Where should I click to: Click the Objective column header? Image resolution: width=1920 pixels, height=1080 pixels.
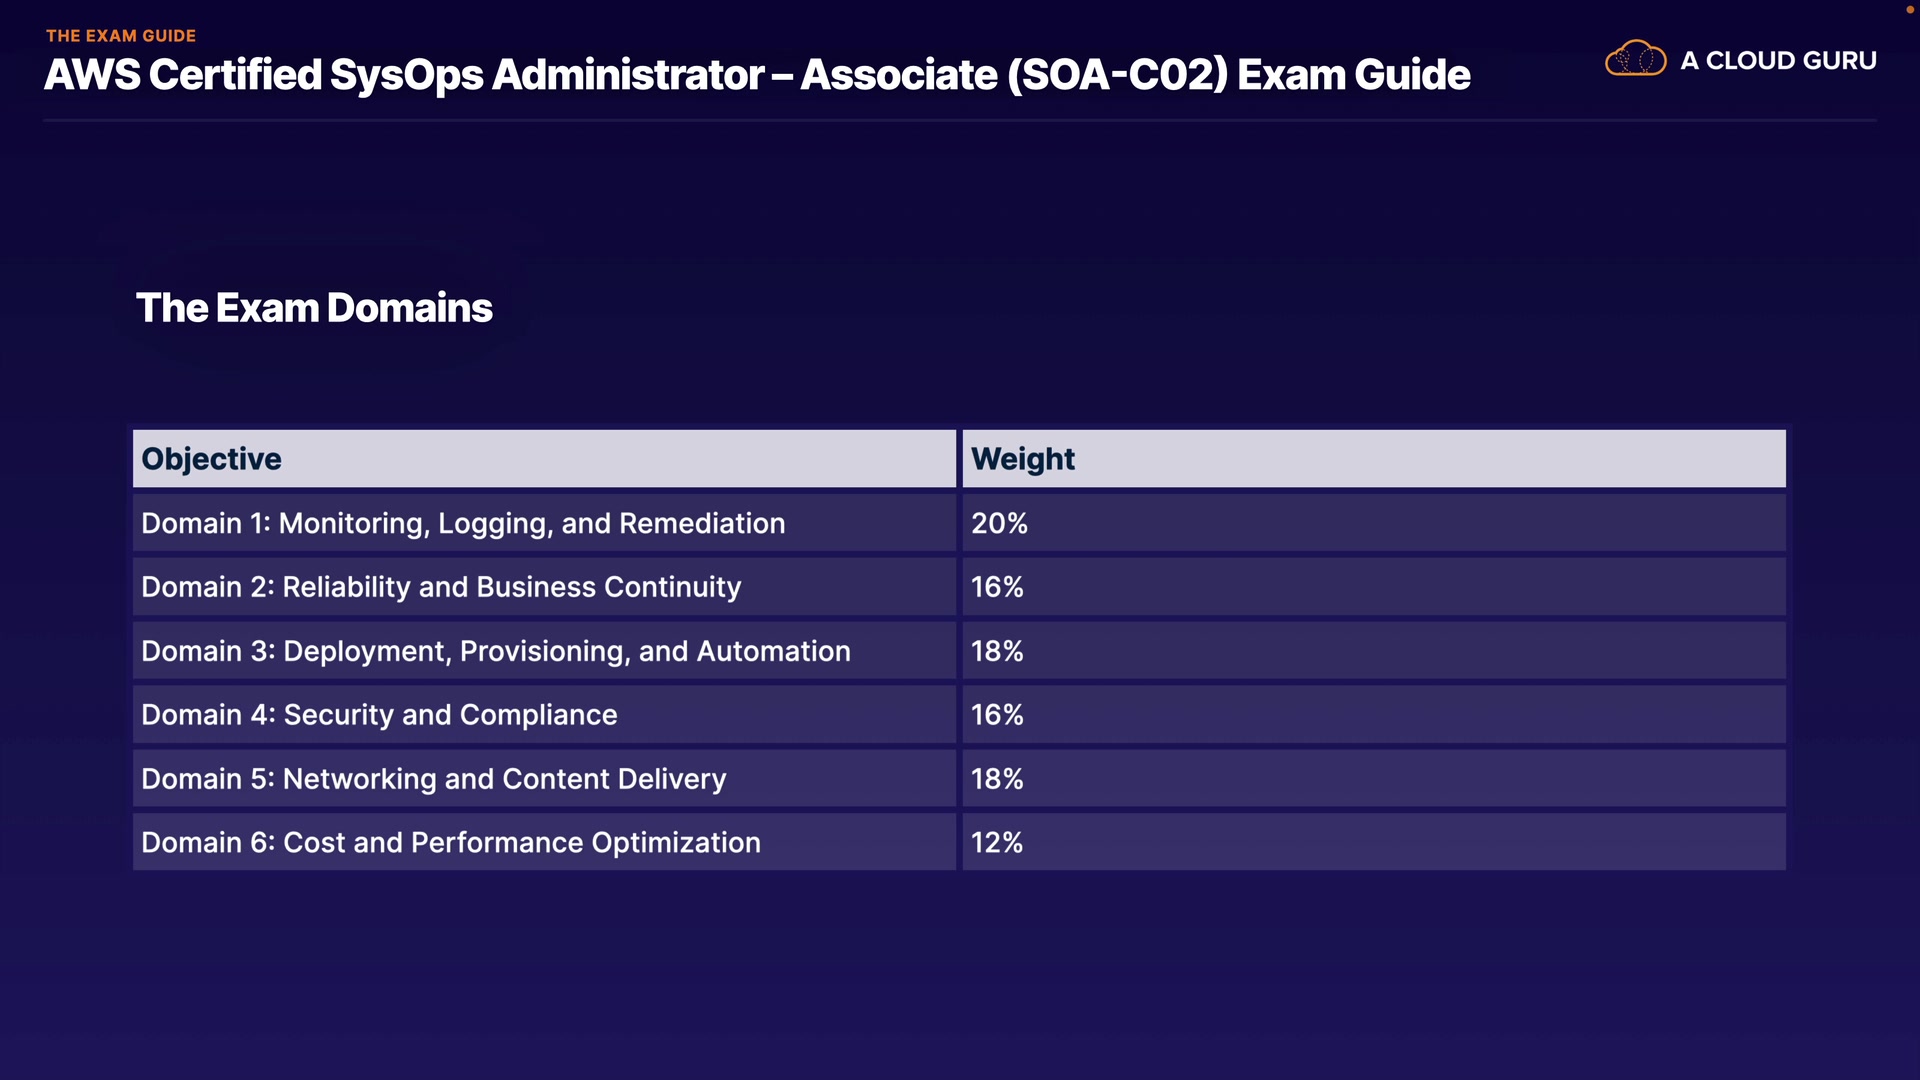(211, 459)
